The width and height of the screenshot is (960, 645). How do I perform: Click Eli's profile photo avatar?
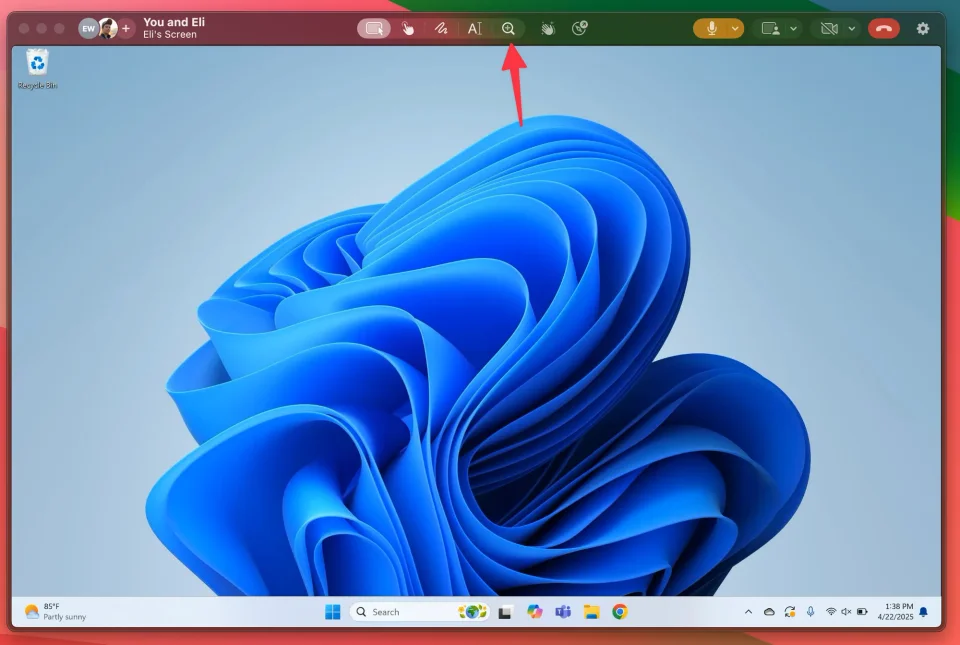(x=108, y=28)
